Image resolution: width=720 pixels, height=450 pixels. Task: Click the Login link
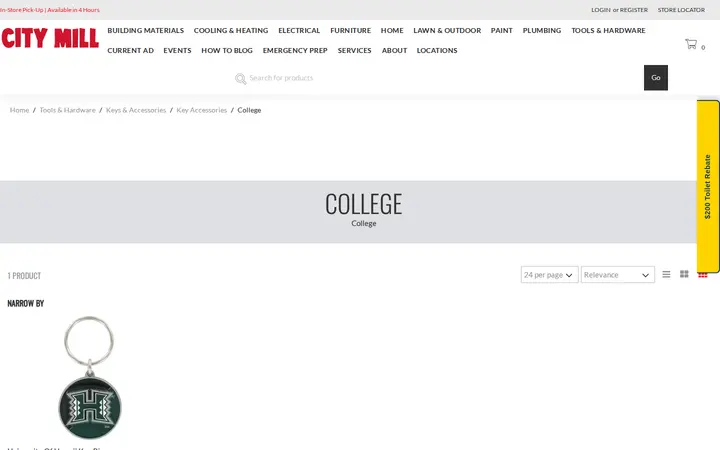pyautogui.click(x=601, y=10)
